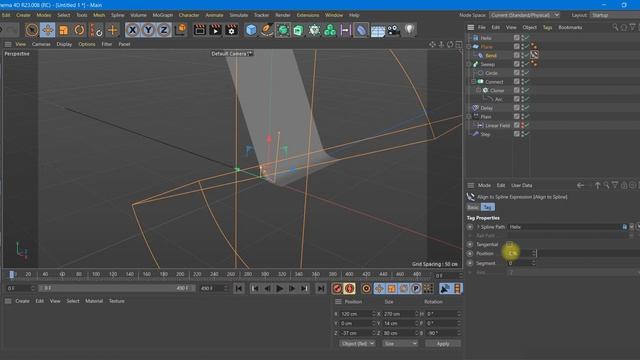640x360 pixels.
Task: Toggle Autokeying button
Action: coord(349,289)
